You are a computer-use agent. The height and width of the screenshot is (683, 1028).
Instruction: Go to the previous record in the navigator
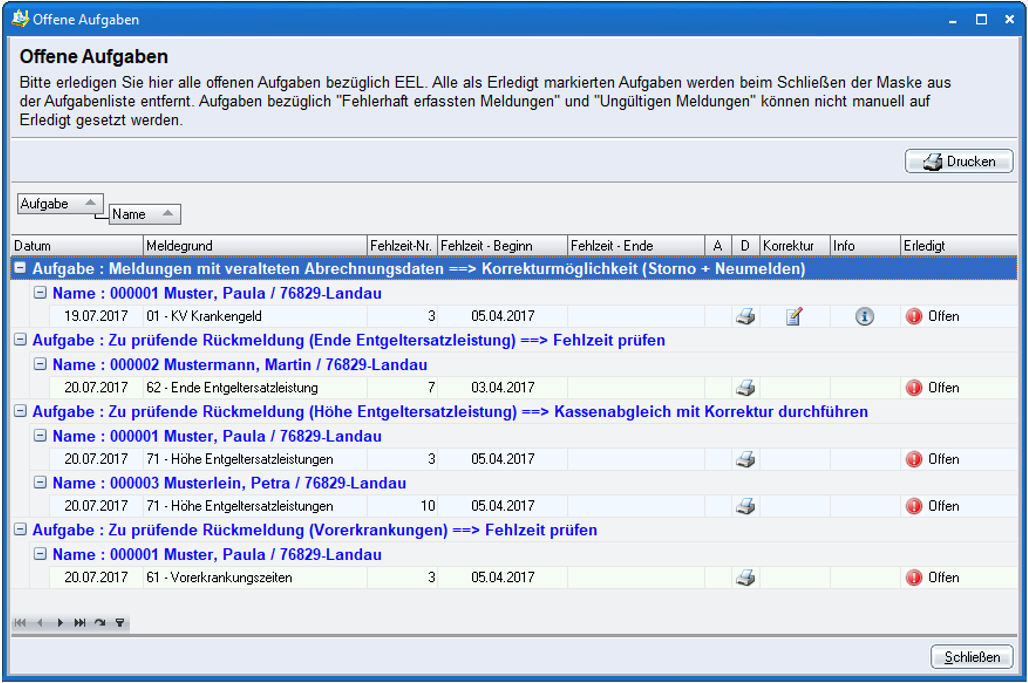(40, 623)
